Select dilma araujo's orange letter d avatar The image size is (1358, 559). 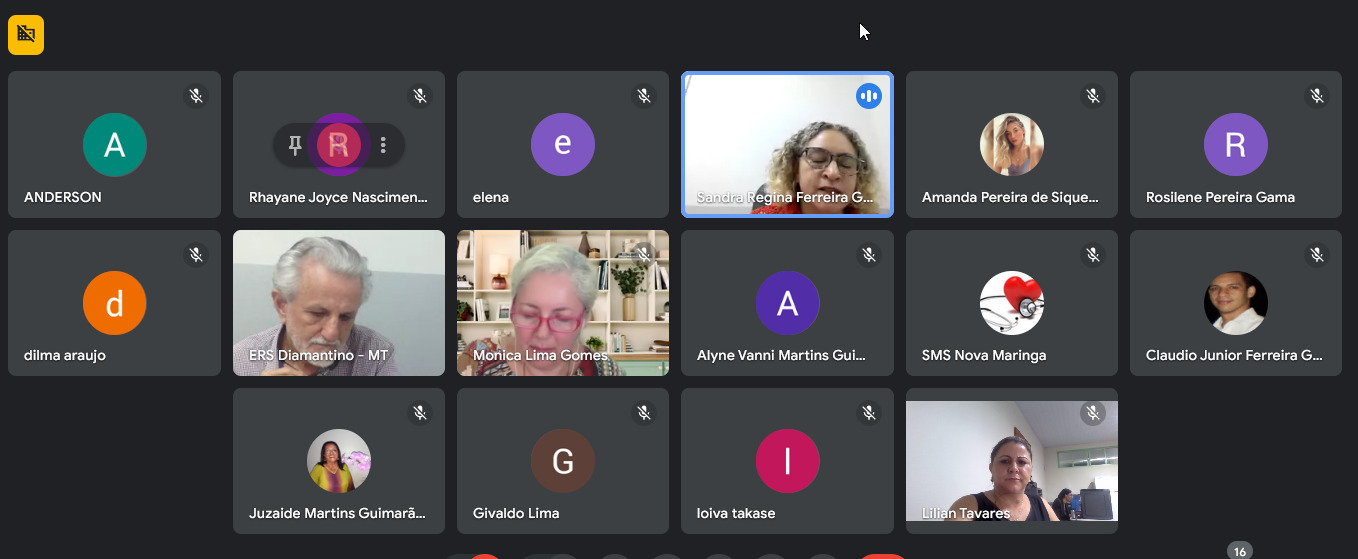click(x=115, y=303)
